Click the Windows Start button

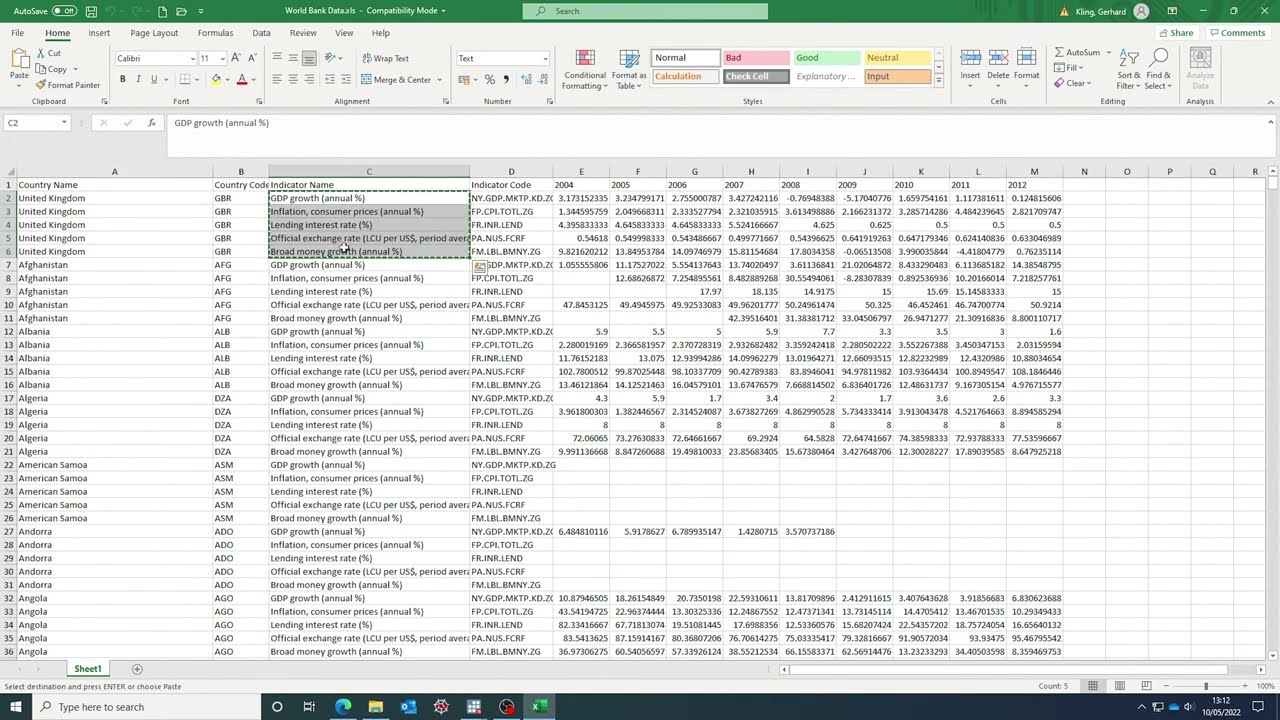click(x=16, y=707)
